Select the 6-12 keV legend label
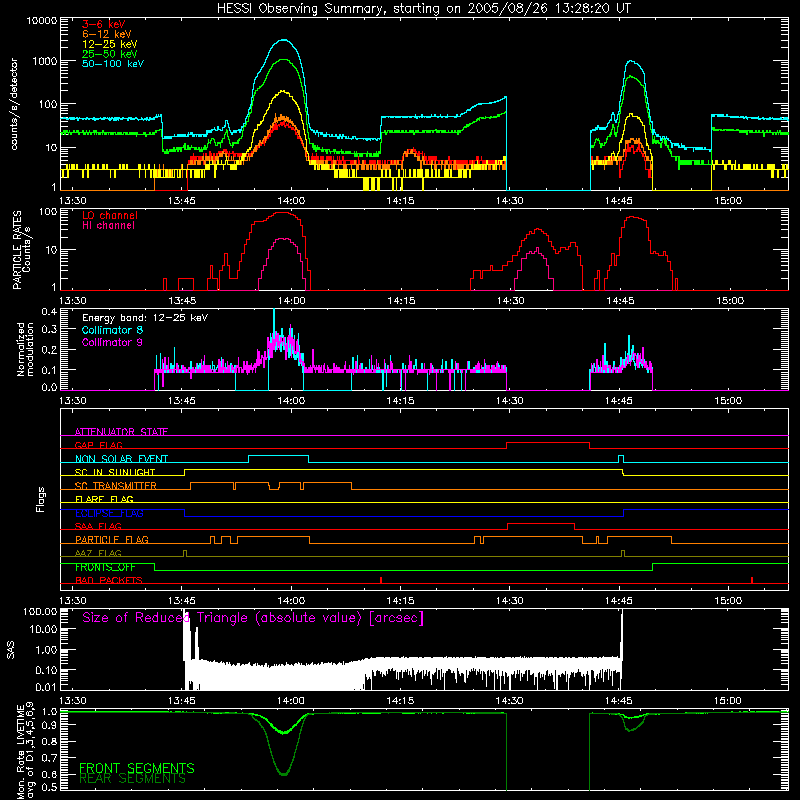Image resolution: width=800 pixels, height=800 pixels. click(x=107, y=34)
